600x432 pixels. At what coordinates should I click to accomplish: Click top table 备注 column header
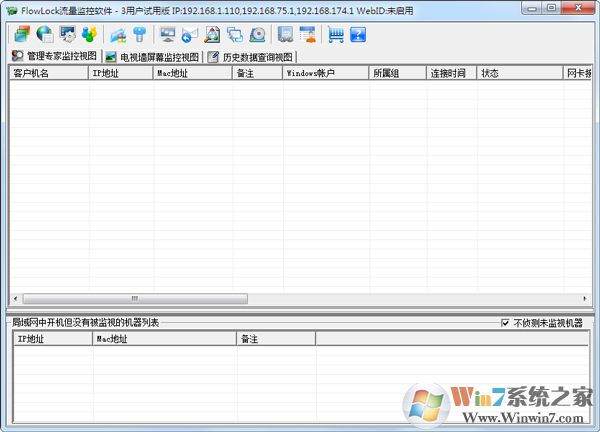(257, 73)
